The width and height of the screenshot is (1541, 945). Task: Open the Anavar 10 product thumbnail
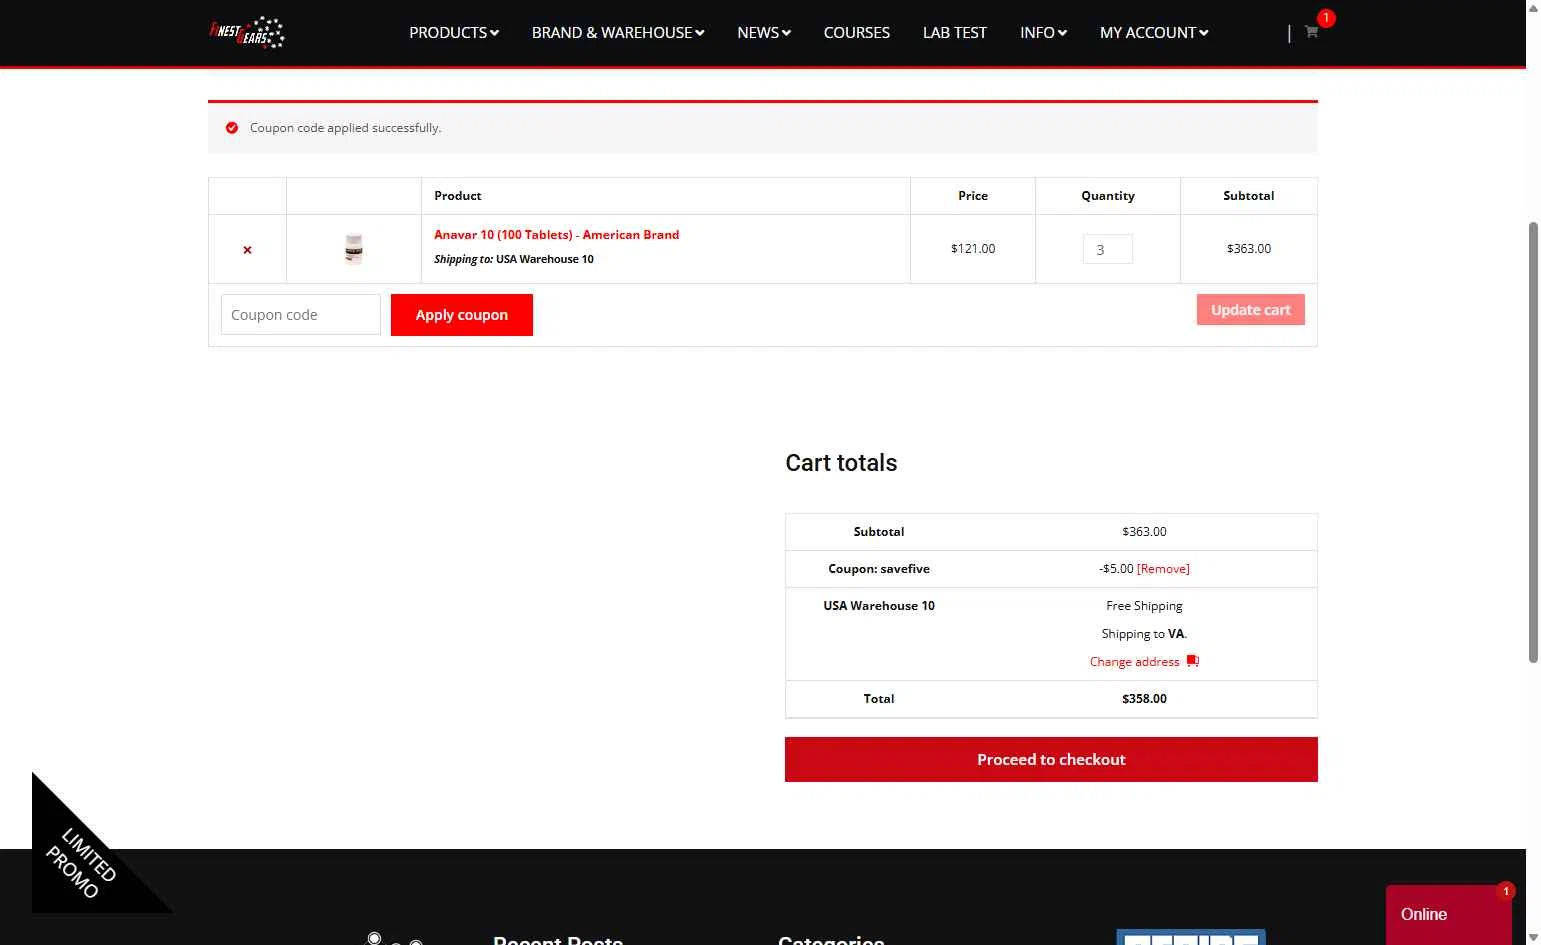pyautogui.click(x=353, y=249)
